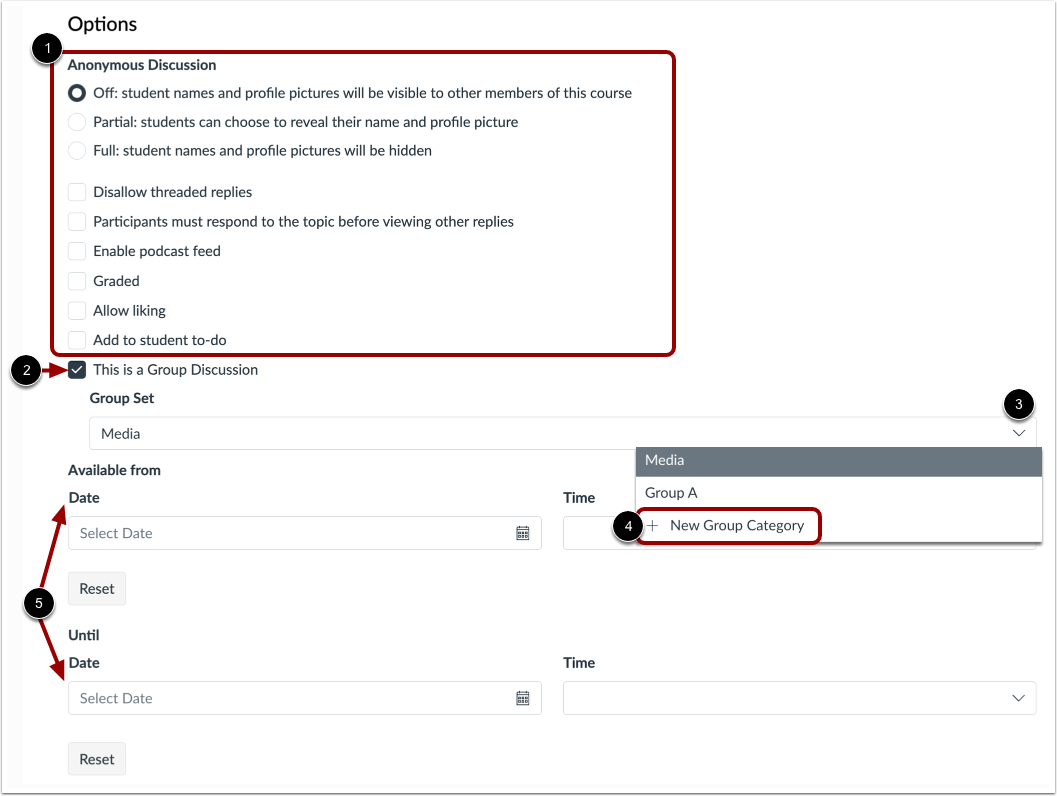
Task: Check the Graded option
Action: click(x=77, y=281)
